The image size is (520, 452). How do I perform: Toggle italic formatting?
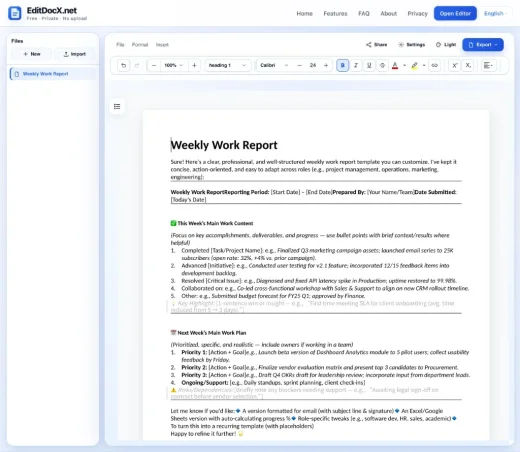(356, 65)
